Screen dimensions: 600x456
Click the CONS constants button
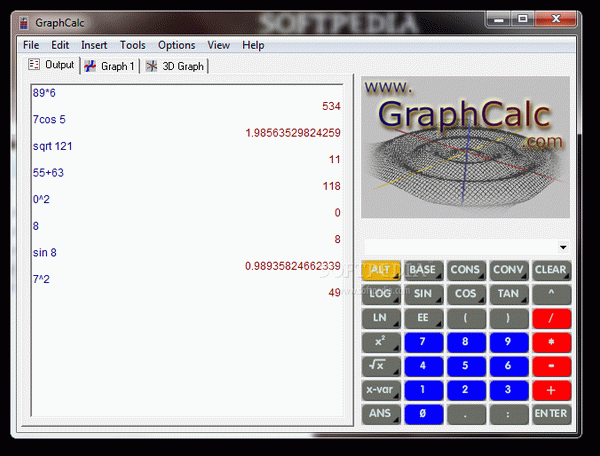(x=466, y=270)
